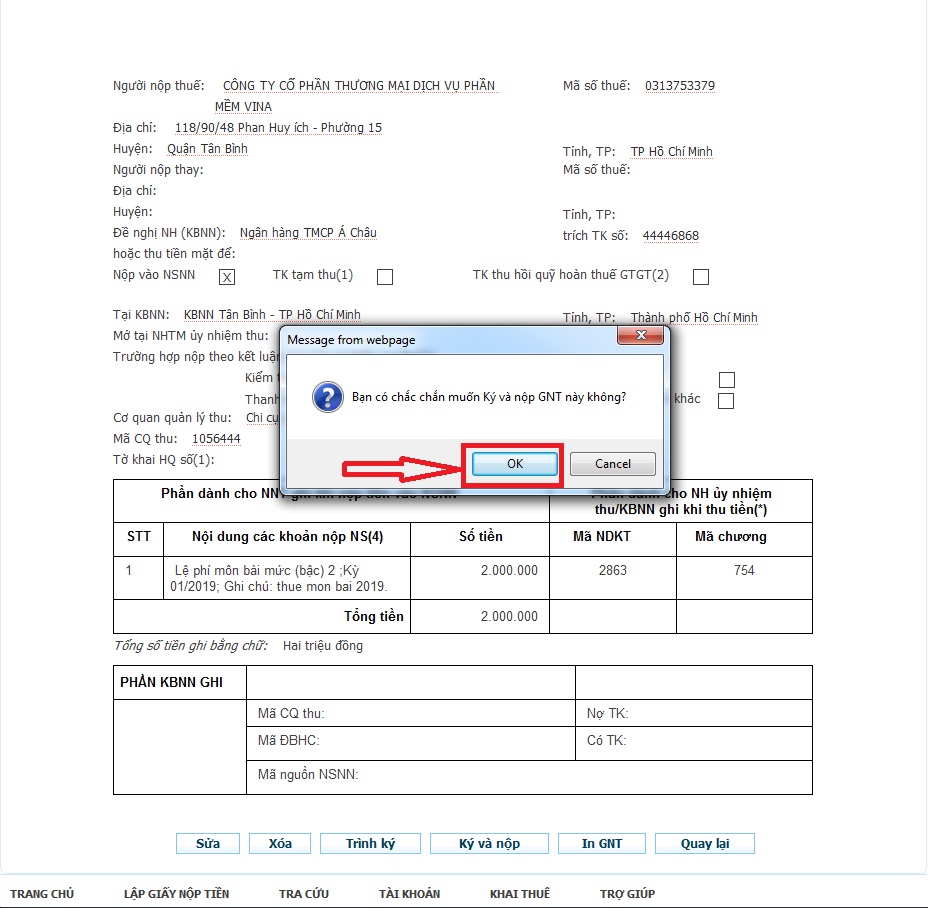The height and width of the screenshot is (908, 928).
Task: Open the TRANG CHỦ menu
Action: (42, 893)
